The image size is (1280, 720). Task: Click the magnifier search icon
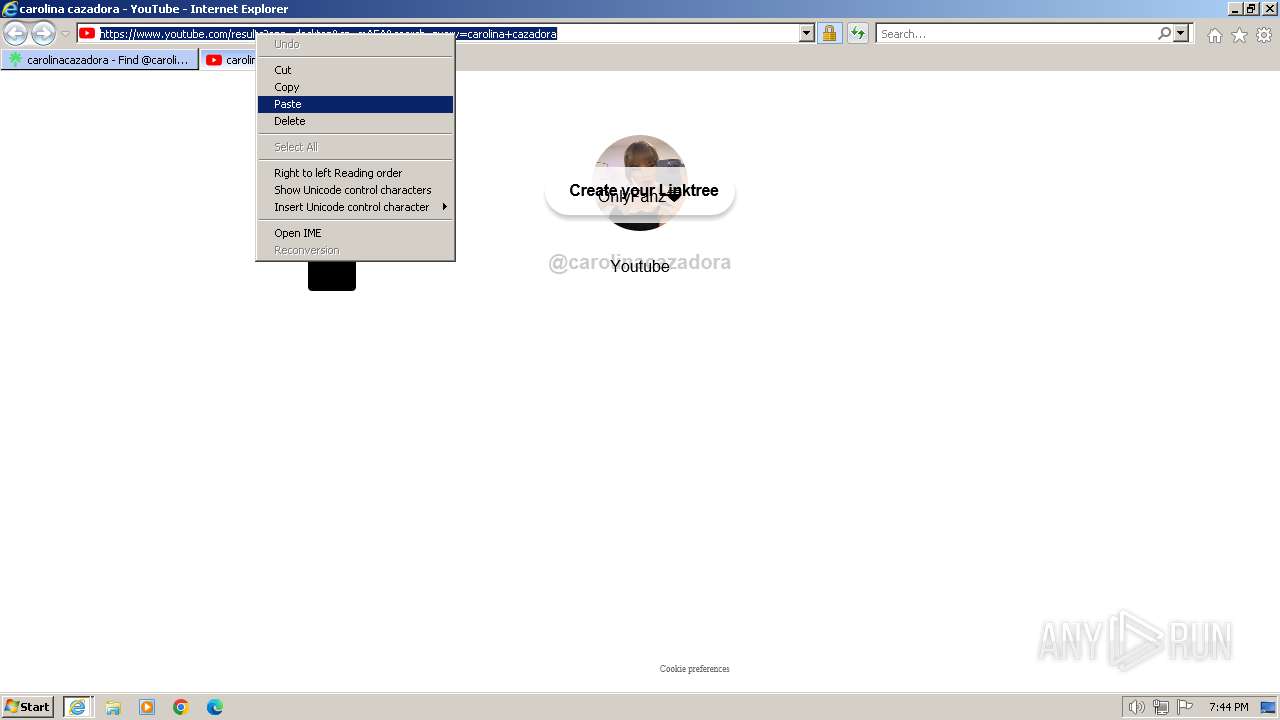(1164, 34)
